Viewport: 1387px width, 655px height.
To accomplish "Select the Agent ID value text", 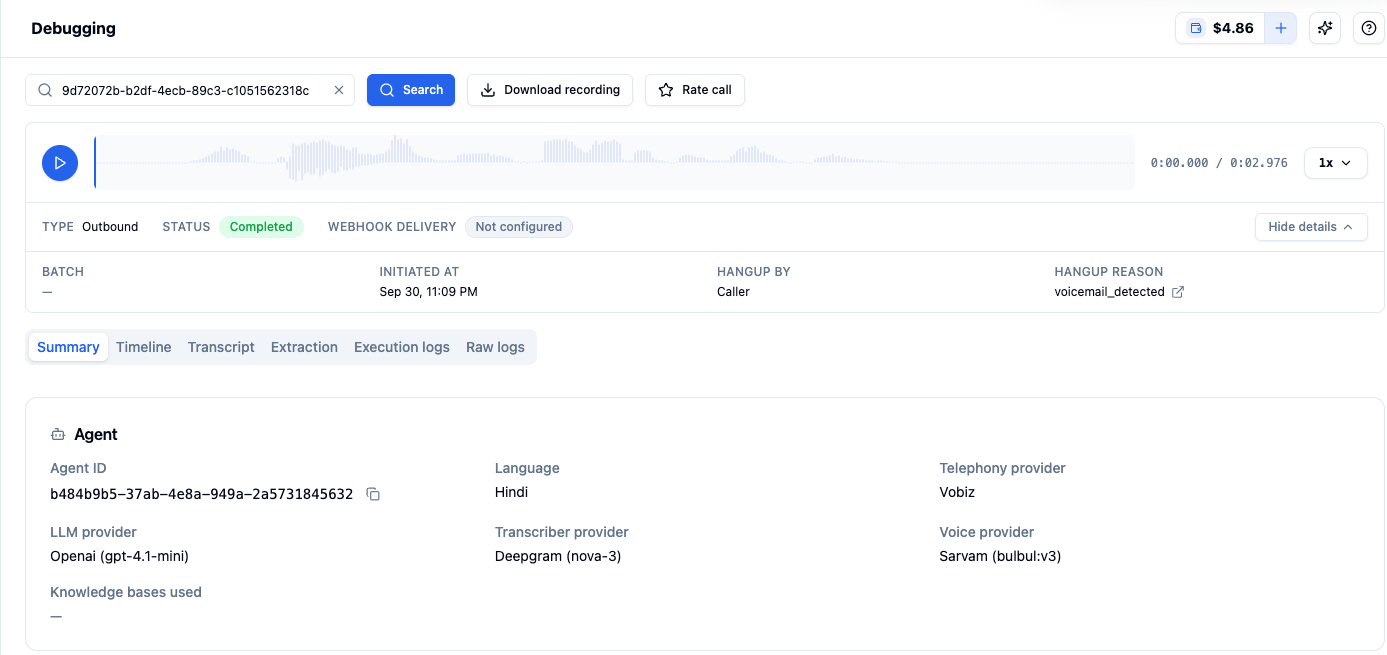I will point(202,494).
